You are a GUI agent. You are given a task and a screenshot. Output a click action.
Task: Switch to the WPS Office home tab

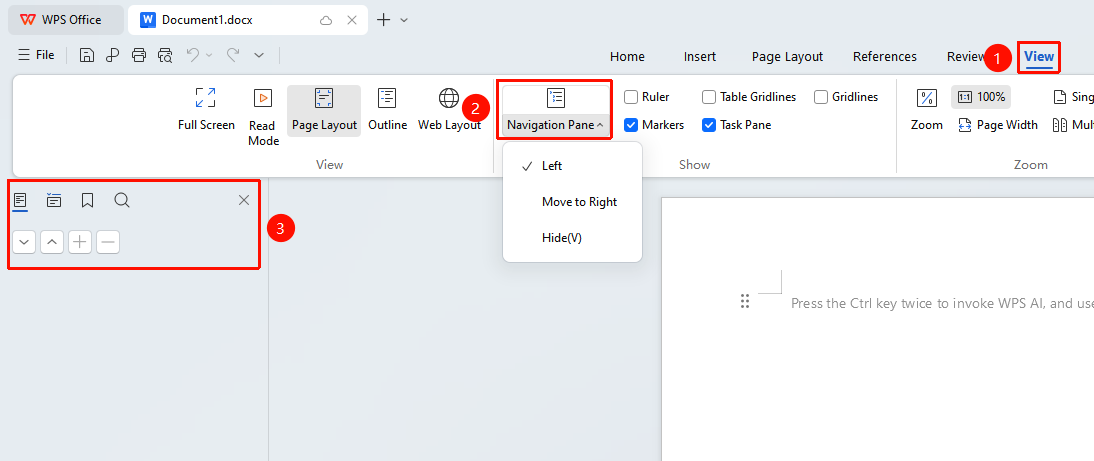point(66,20)
